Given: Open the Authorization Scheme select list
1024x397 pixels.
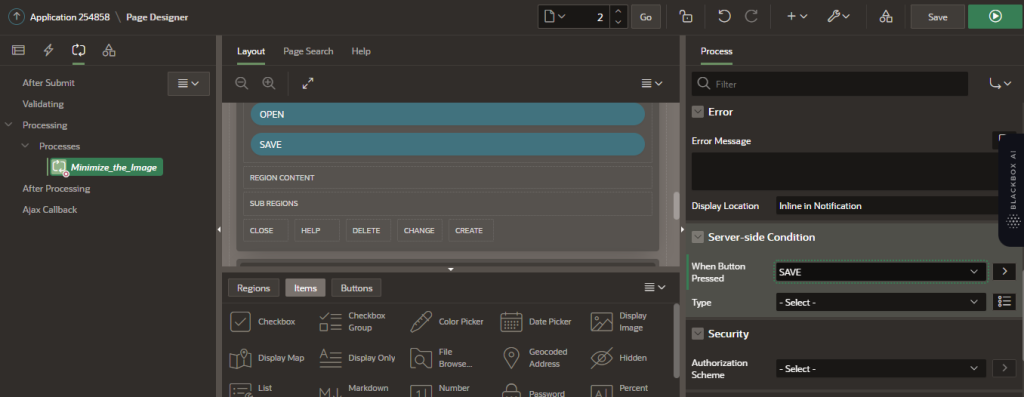Looking at the screenshot, I should [880, 368].
